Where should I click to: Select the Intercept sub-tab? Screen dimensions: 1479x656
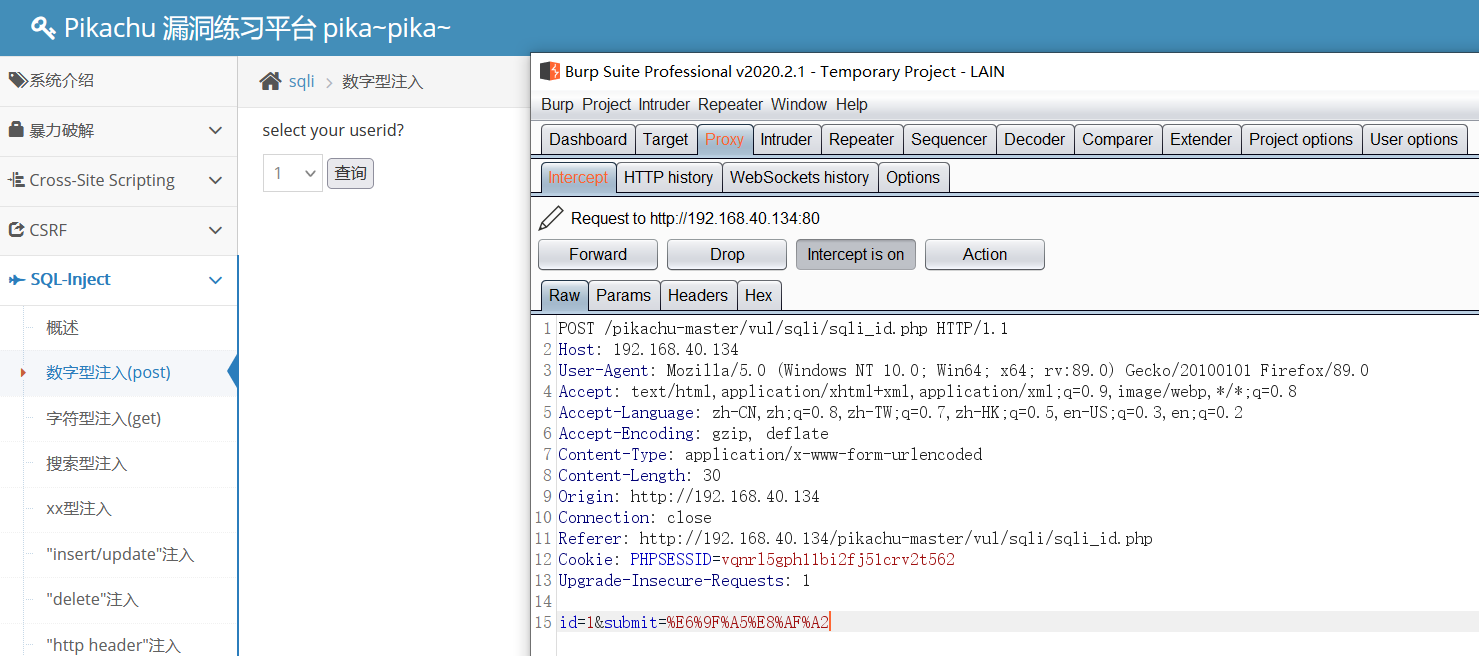coord(578,177)
